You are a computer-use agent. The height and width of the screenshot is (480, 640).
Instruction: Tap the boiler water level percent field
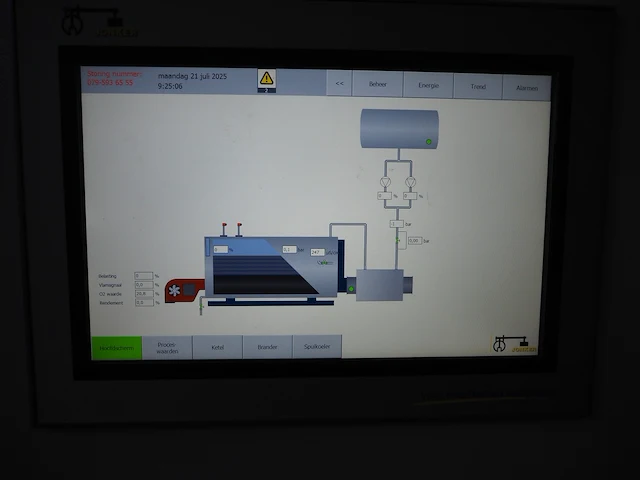[x=221, y=249]
